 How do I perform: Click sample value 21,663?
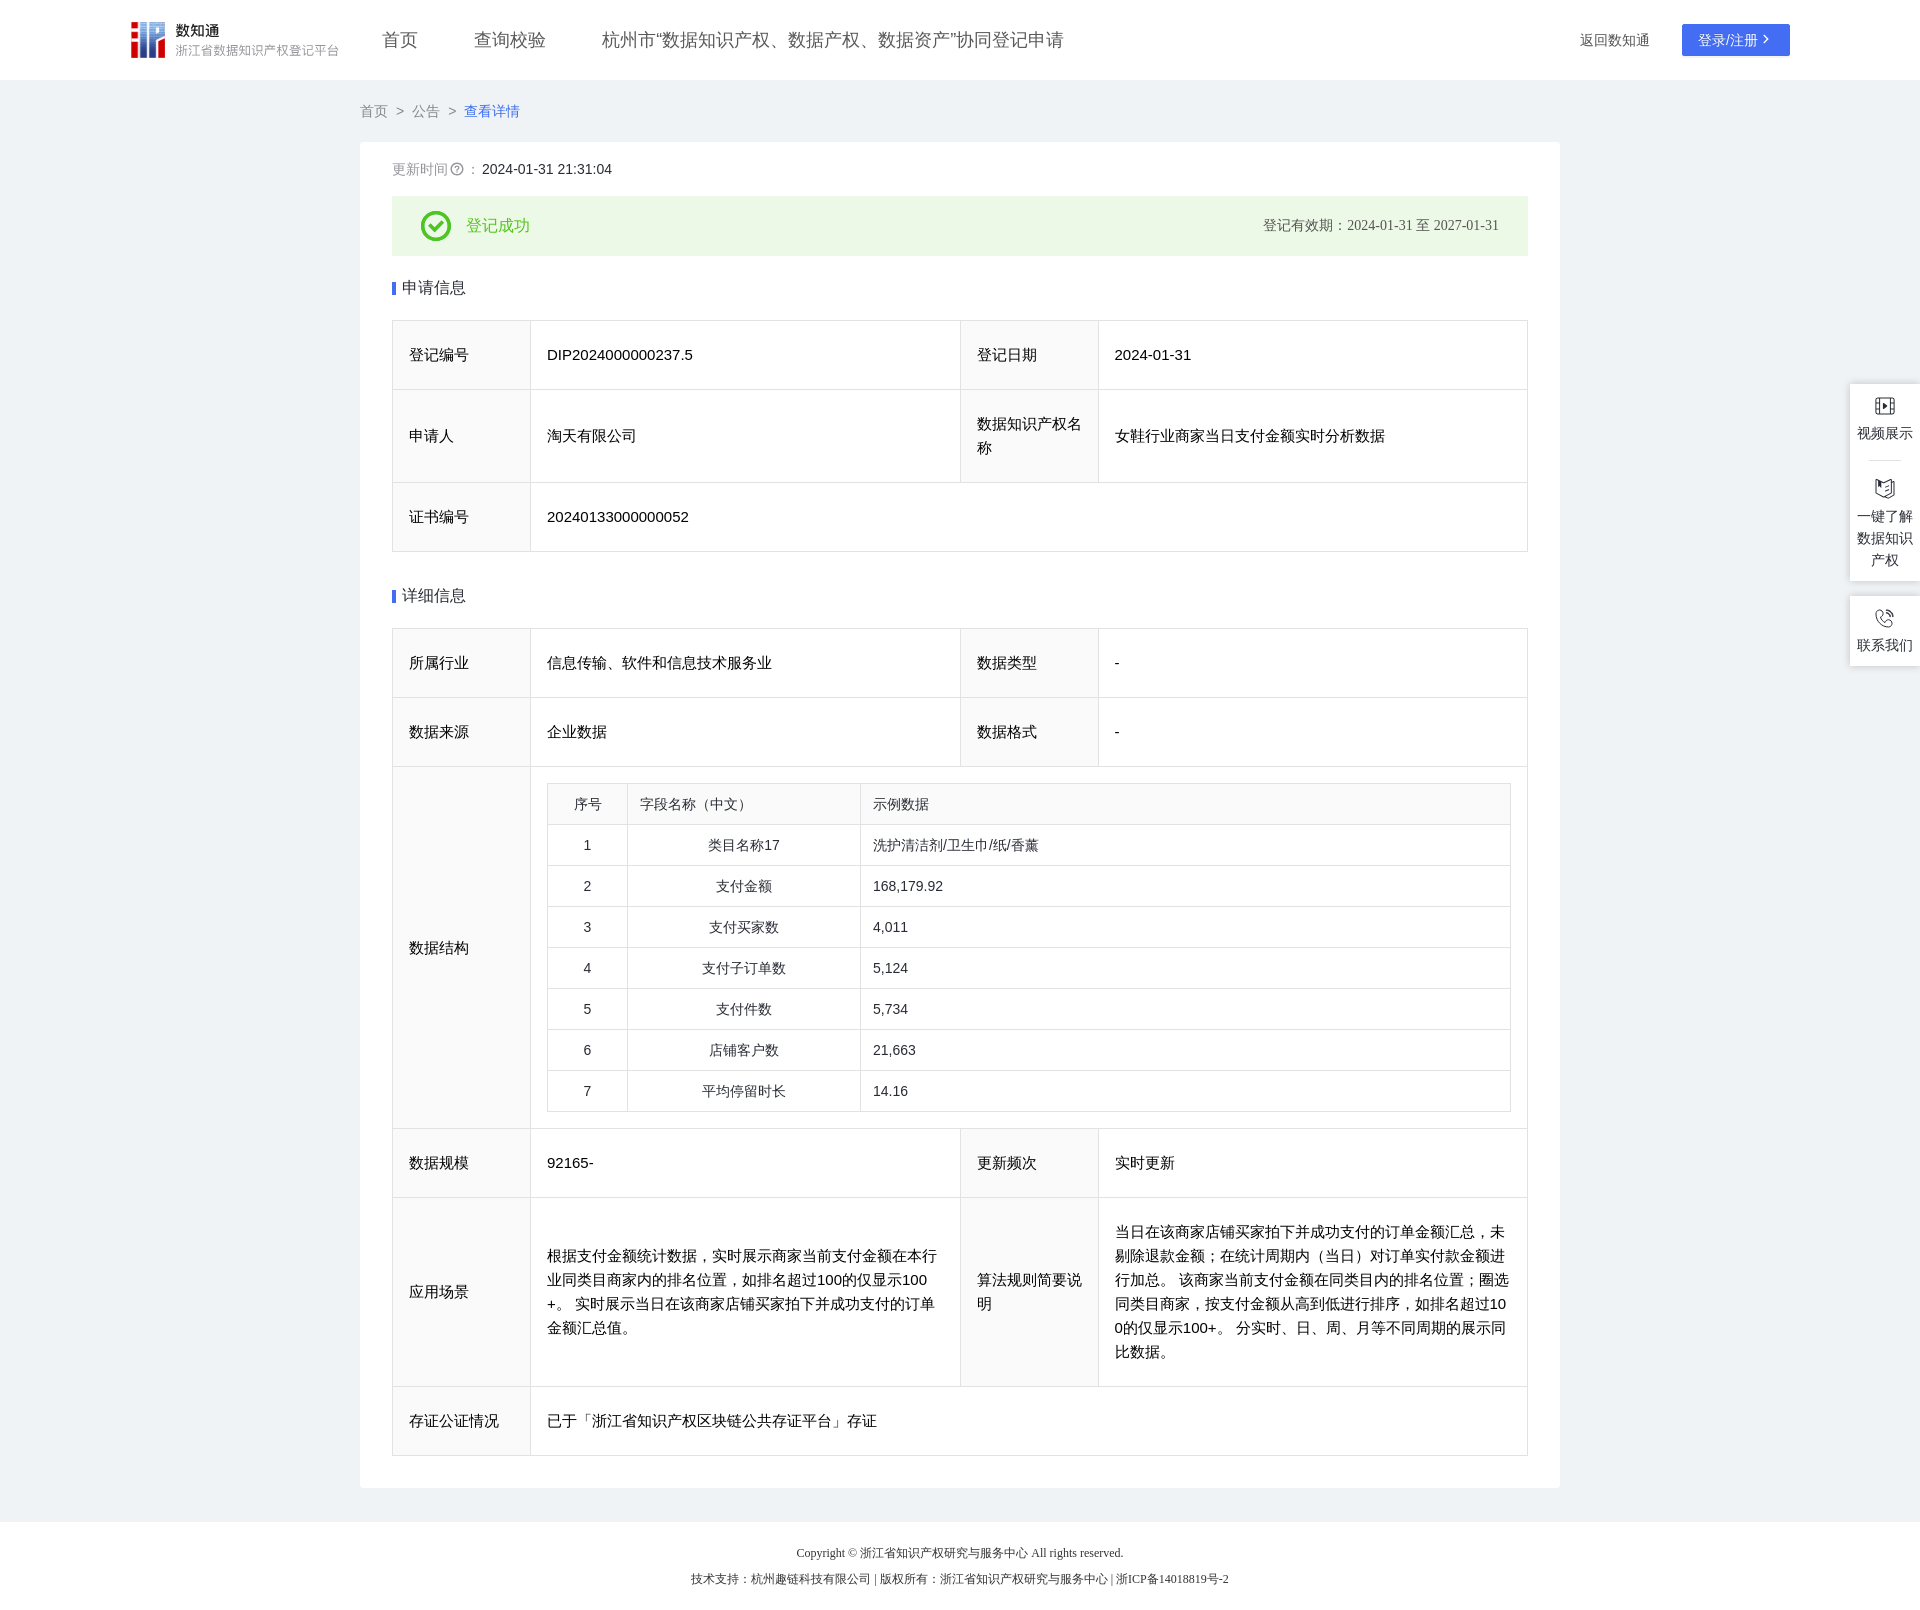click(895, 1051)
